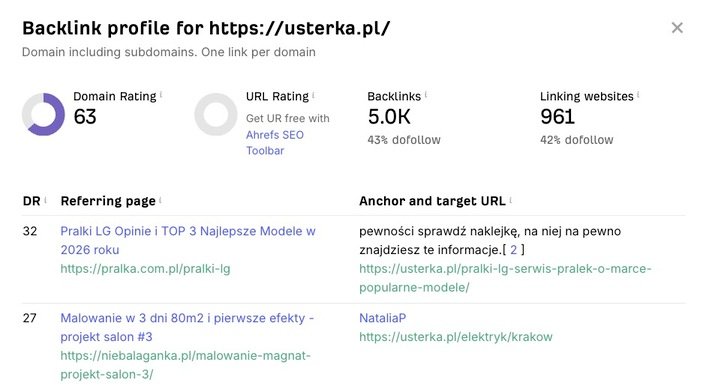
Task: Click the URL Rating info icon
Action: point(313,95)
